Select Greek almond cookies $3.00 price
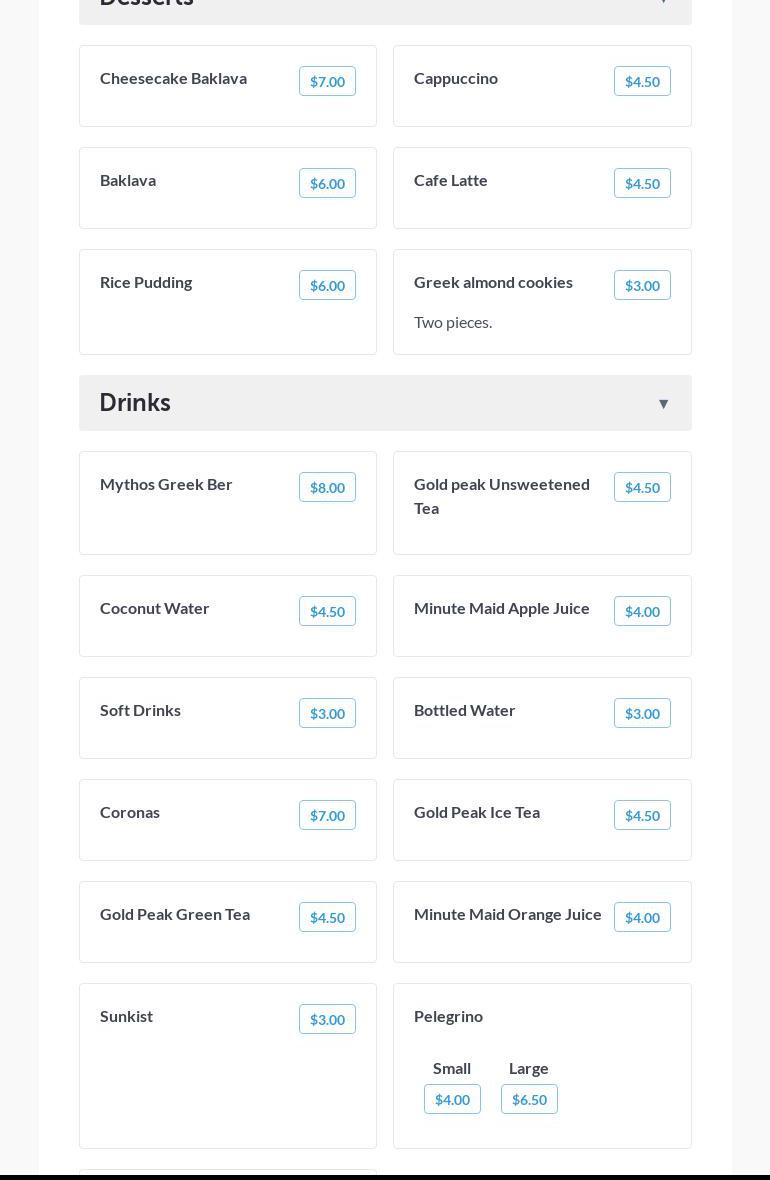This screenshot has height=1180, width=770. coord(642,286)
